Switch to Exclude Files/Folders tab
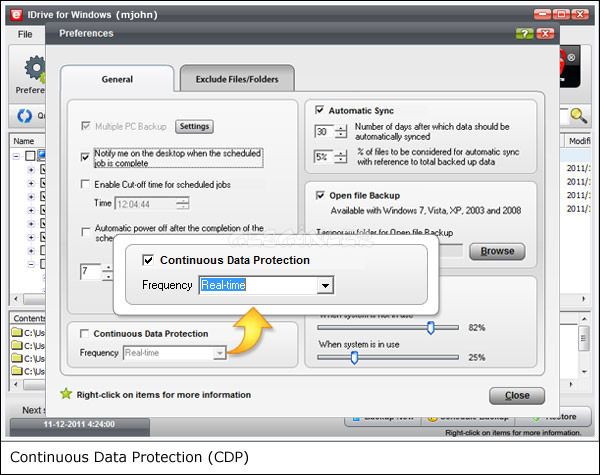Image resolution: width=600 pixels, height=475 pixels. pos(237,79)
